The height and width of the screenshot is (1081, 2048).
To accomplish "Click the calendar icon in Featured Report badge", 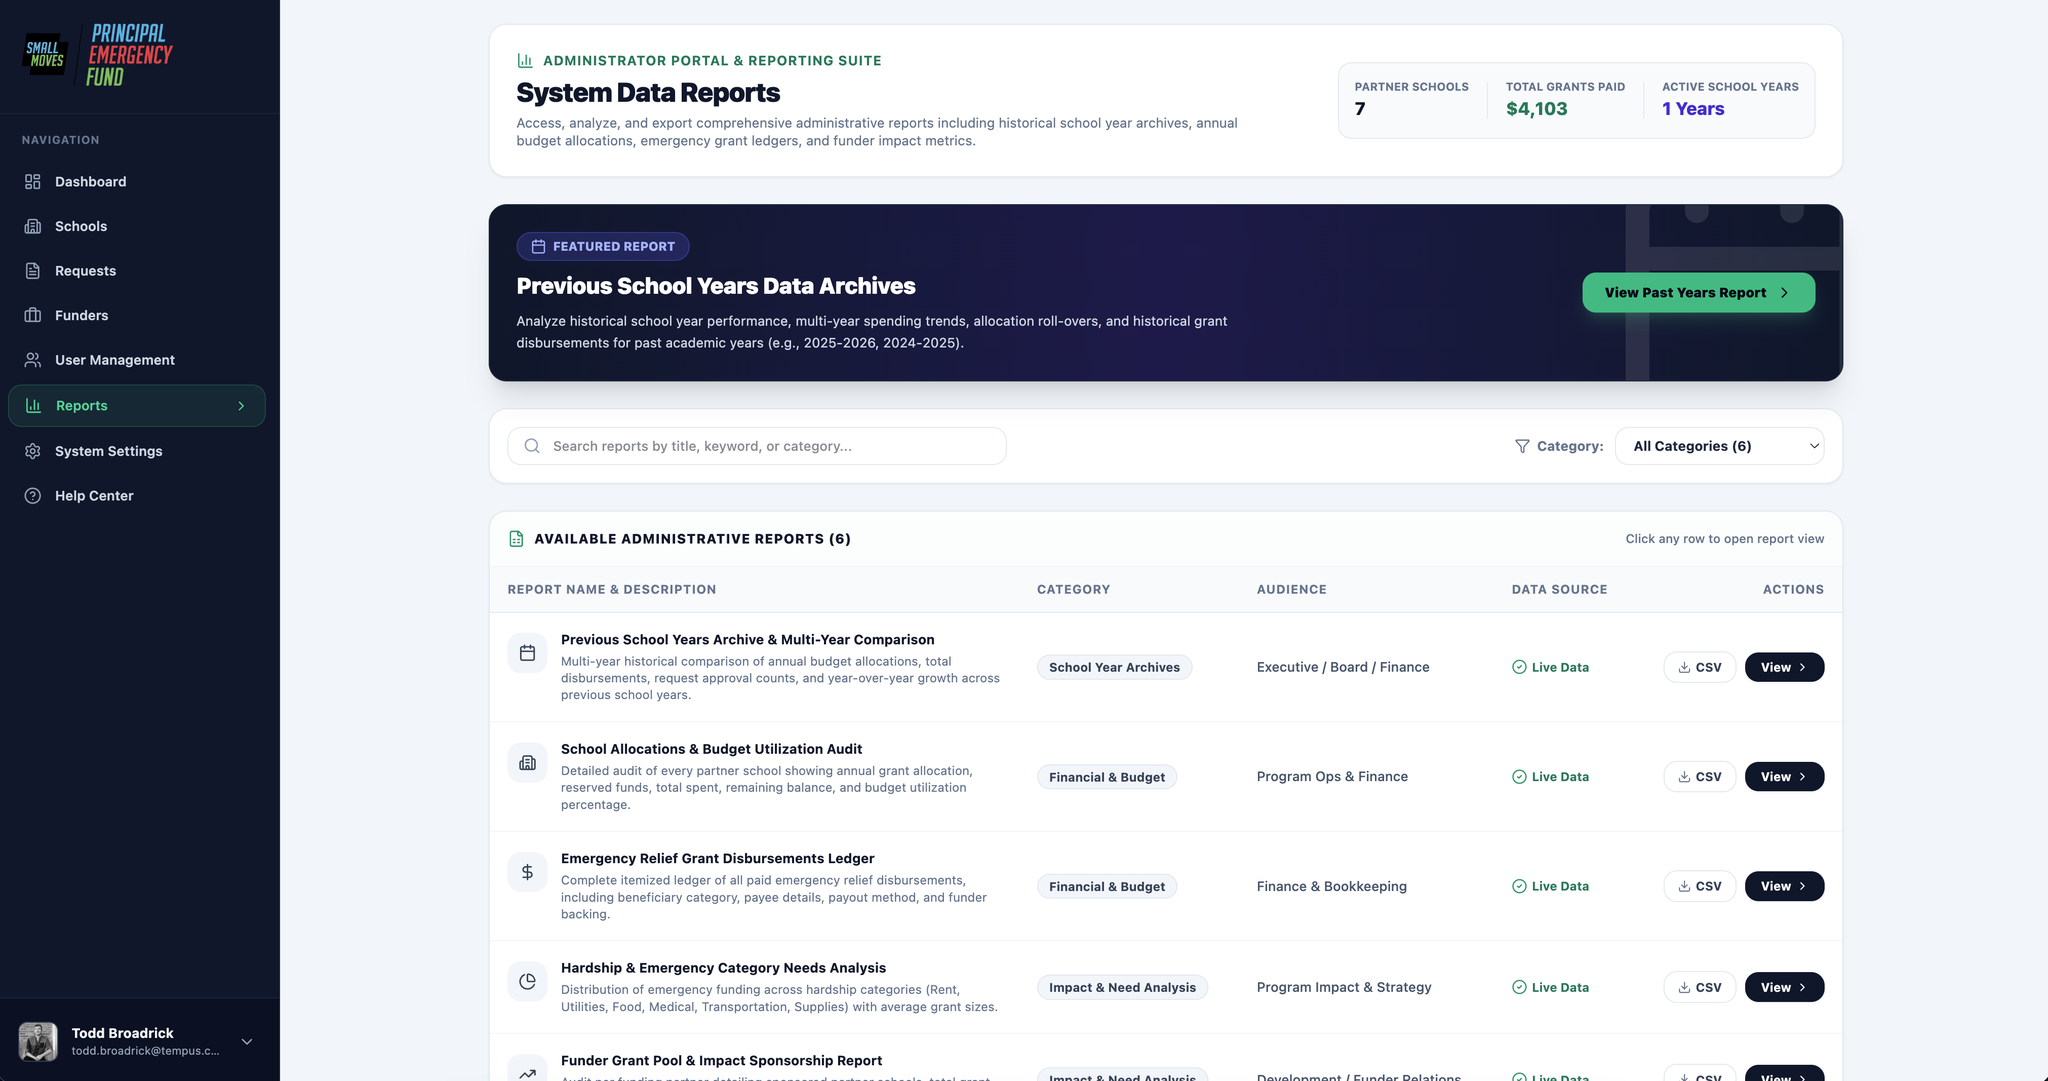I will coord(538,246).
